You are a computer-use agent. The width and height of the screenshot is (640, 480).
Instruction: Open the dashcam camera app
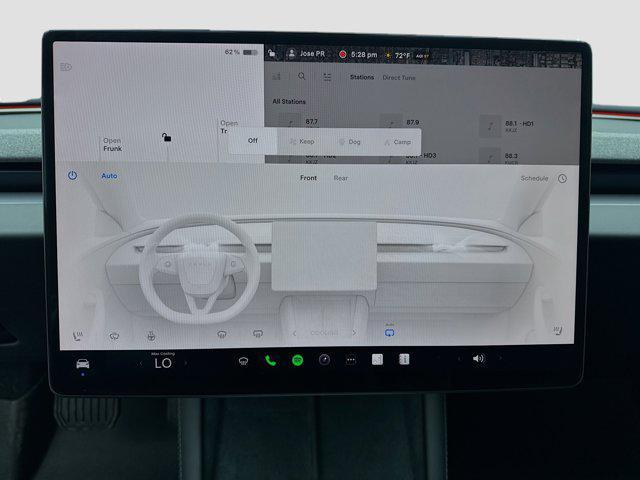[324, 360]
